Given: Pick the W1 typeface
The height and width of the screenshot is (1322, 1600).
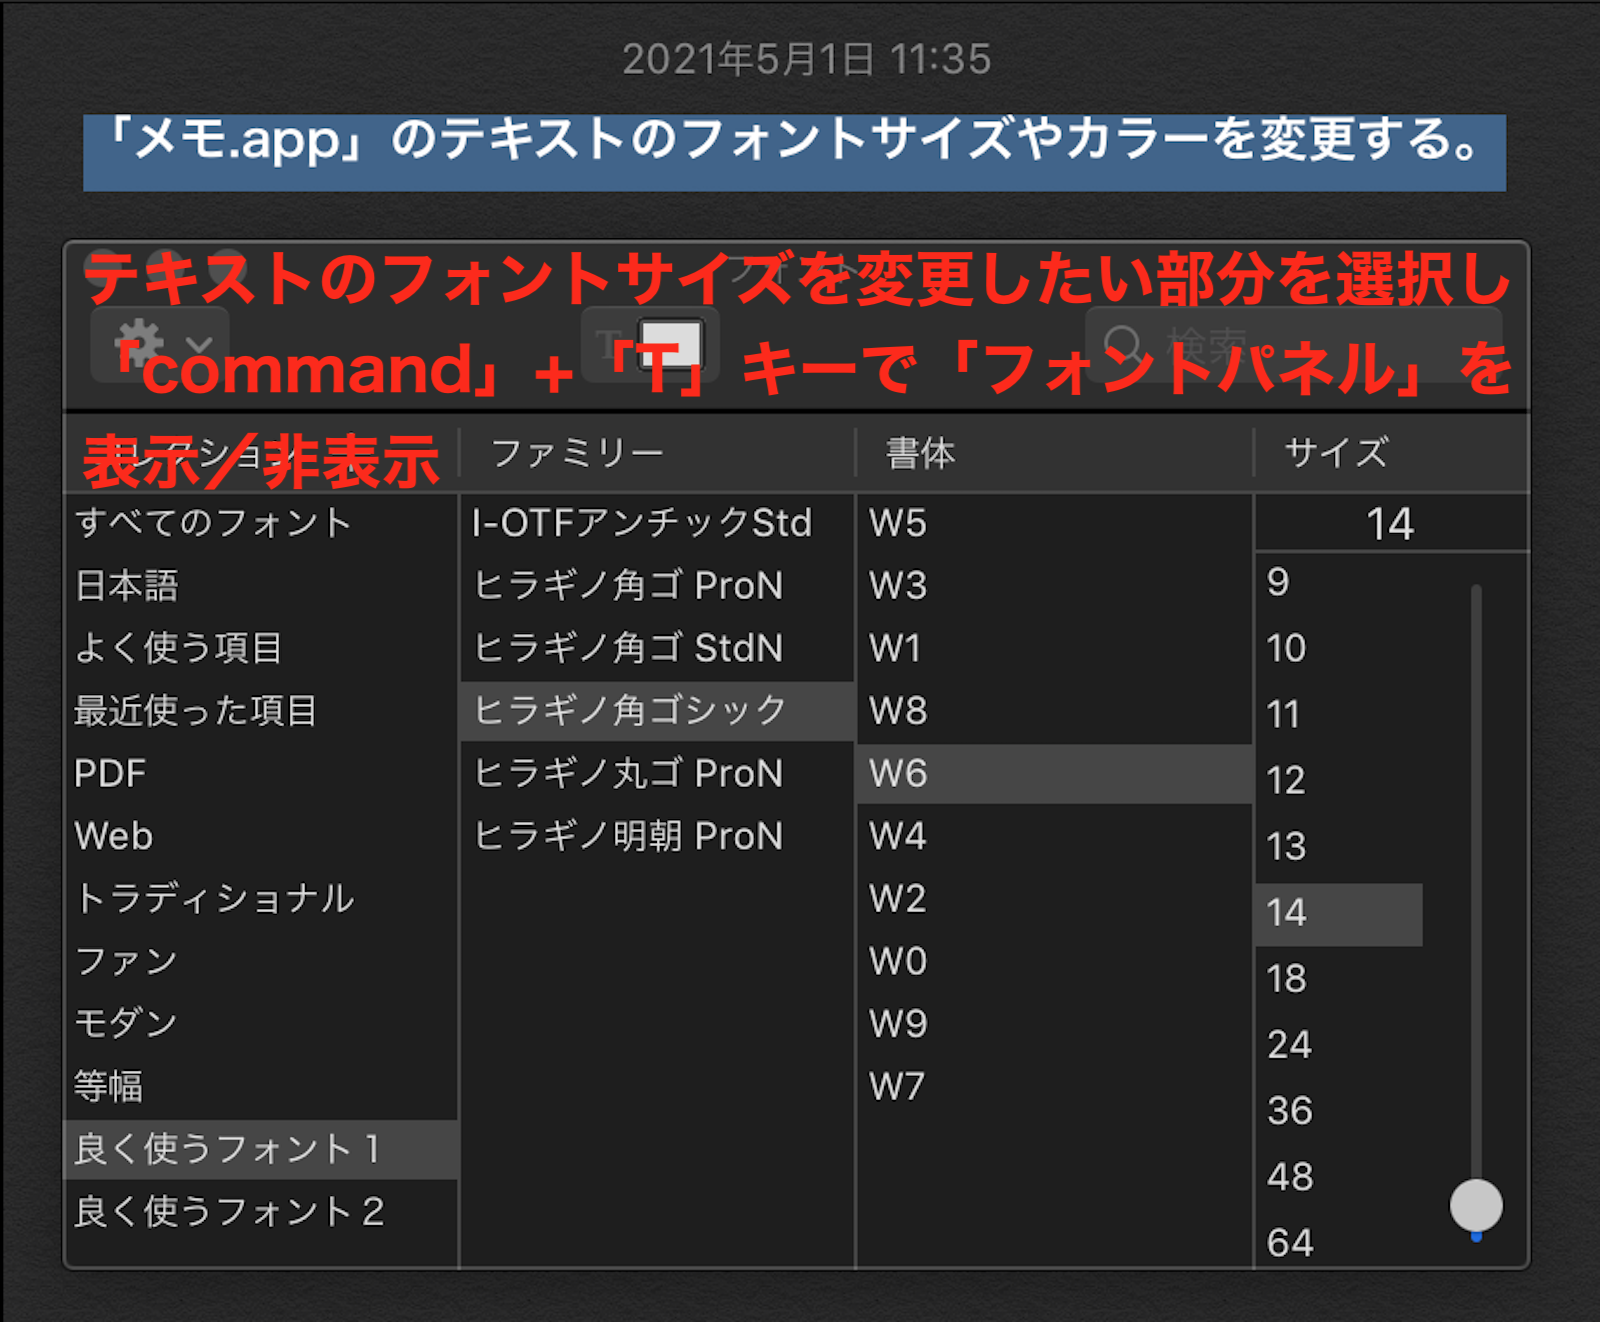Looking at the screenshot, I should tap(1054, 648).
